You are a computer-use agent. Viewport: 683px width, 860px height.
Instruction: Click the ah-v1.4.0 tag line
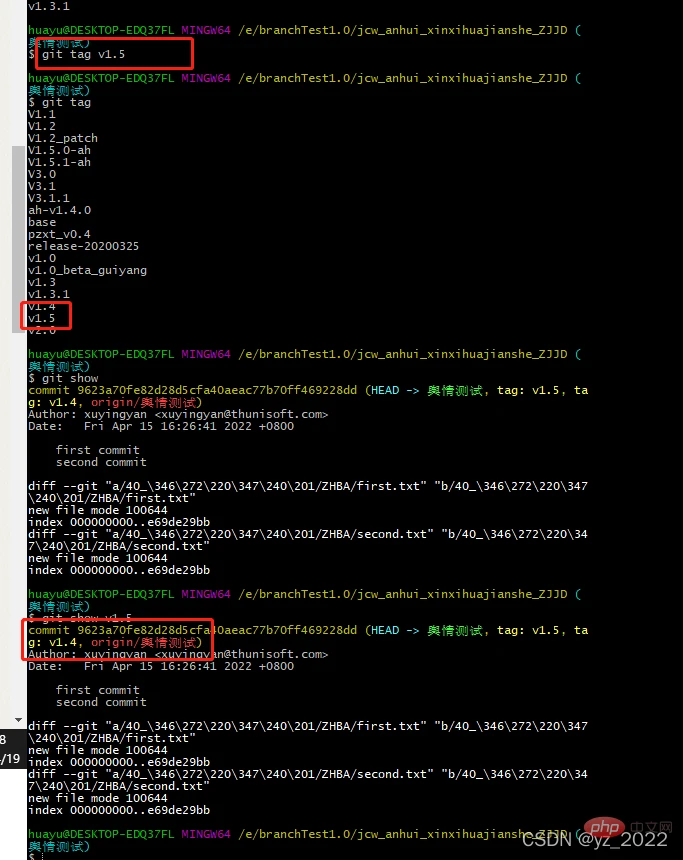59,210
